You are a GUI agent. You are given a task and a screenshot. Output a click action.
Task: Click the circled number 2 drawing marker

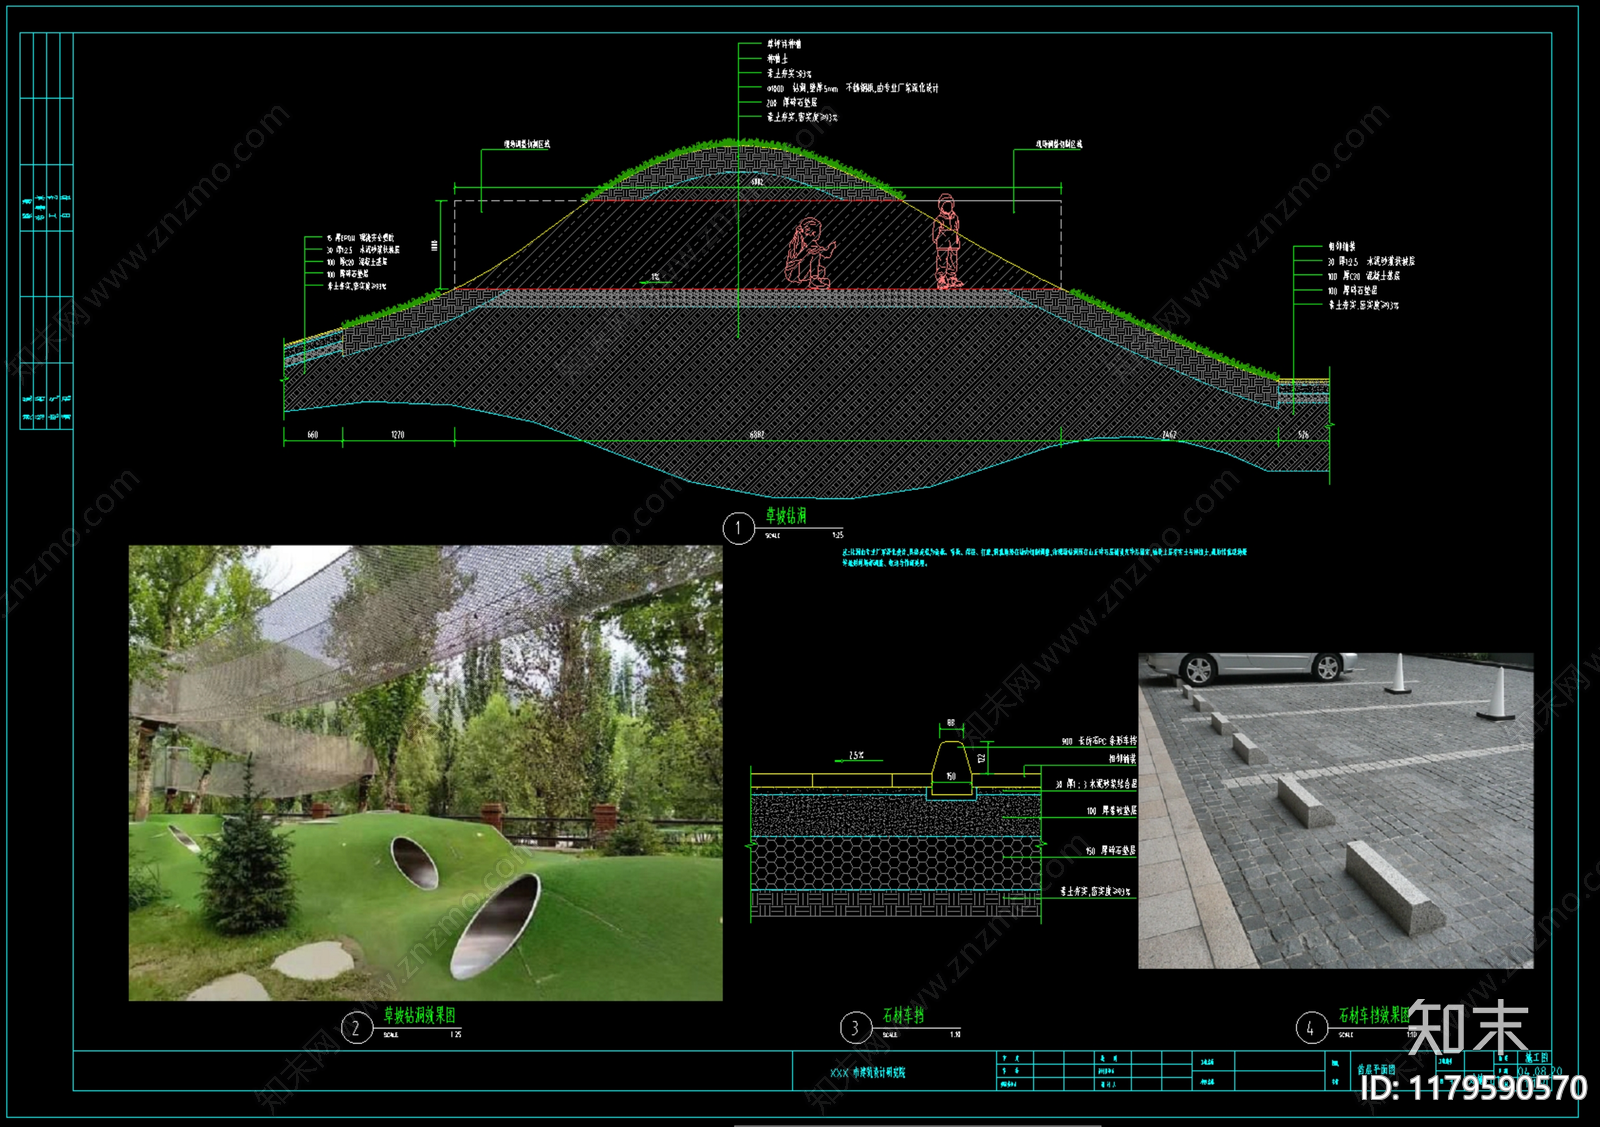click(356, 1028)
